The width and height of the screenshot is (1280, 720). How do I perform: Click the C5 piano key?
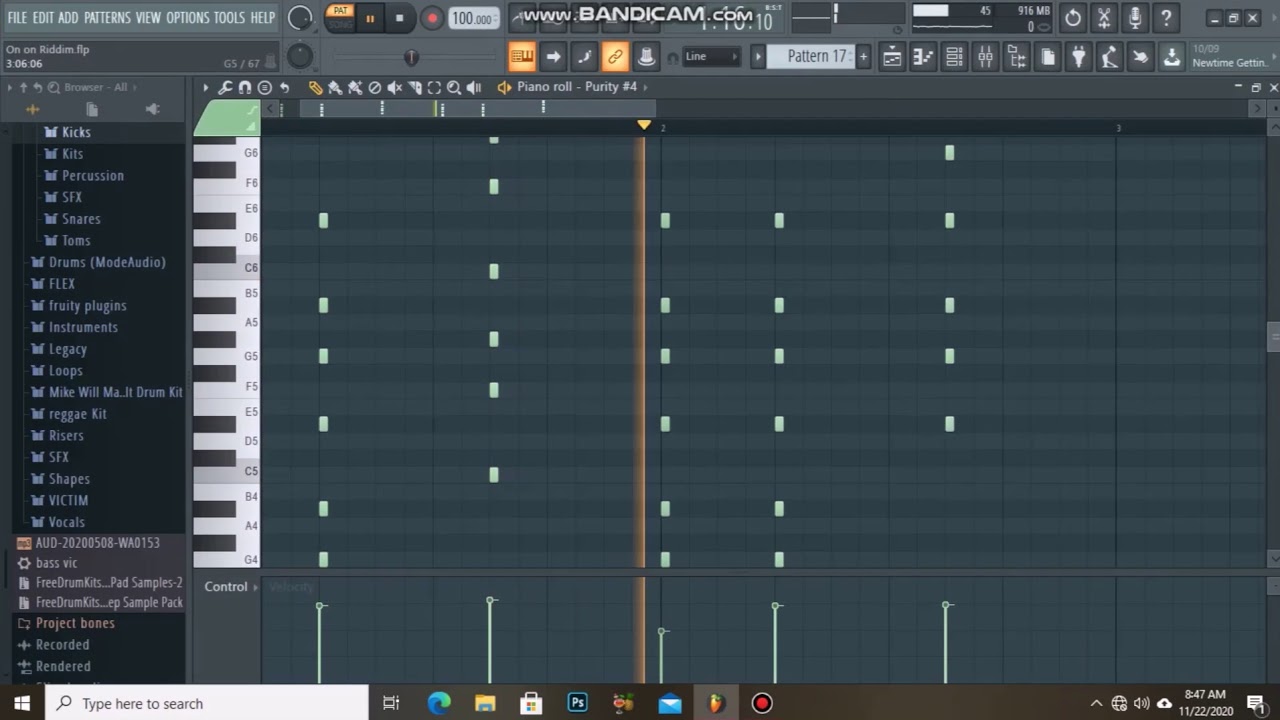tap(227, 471)
